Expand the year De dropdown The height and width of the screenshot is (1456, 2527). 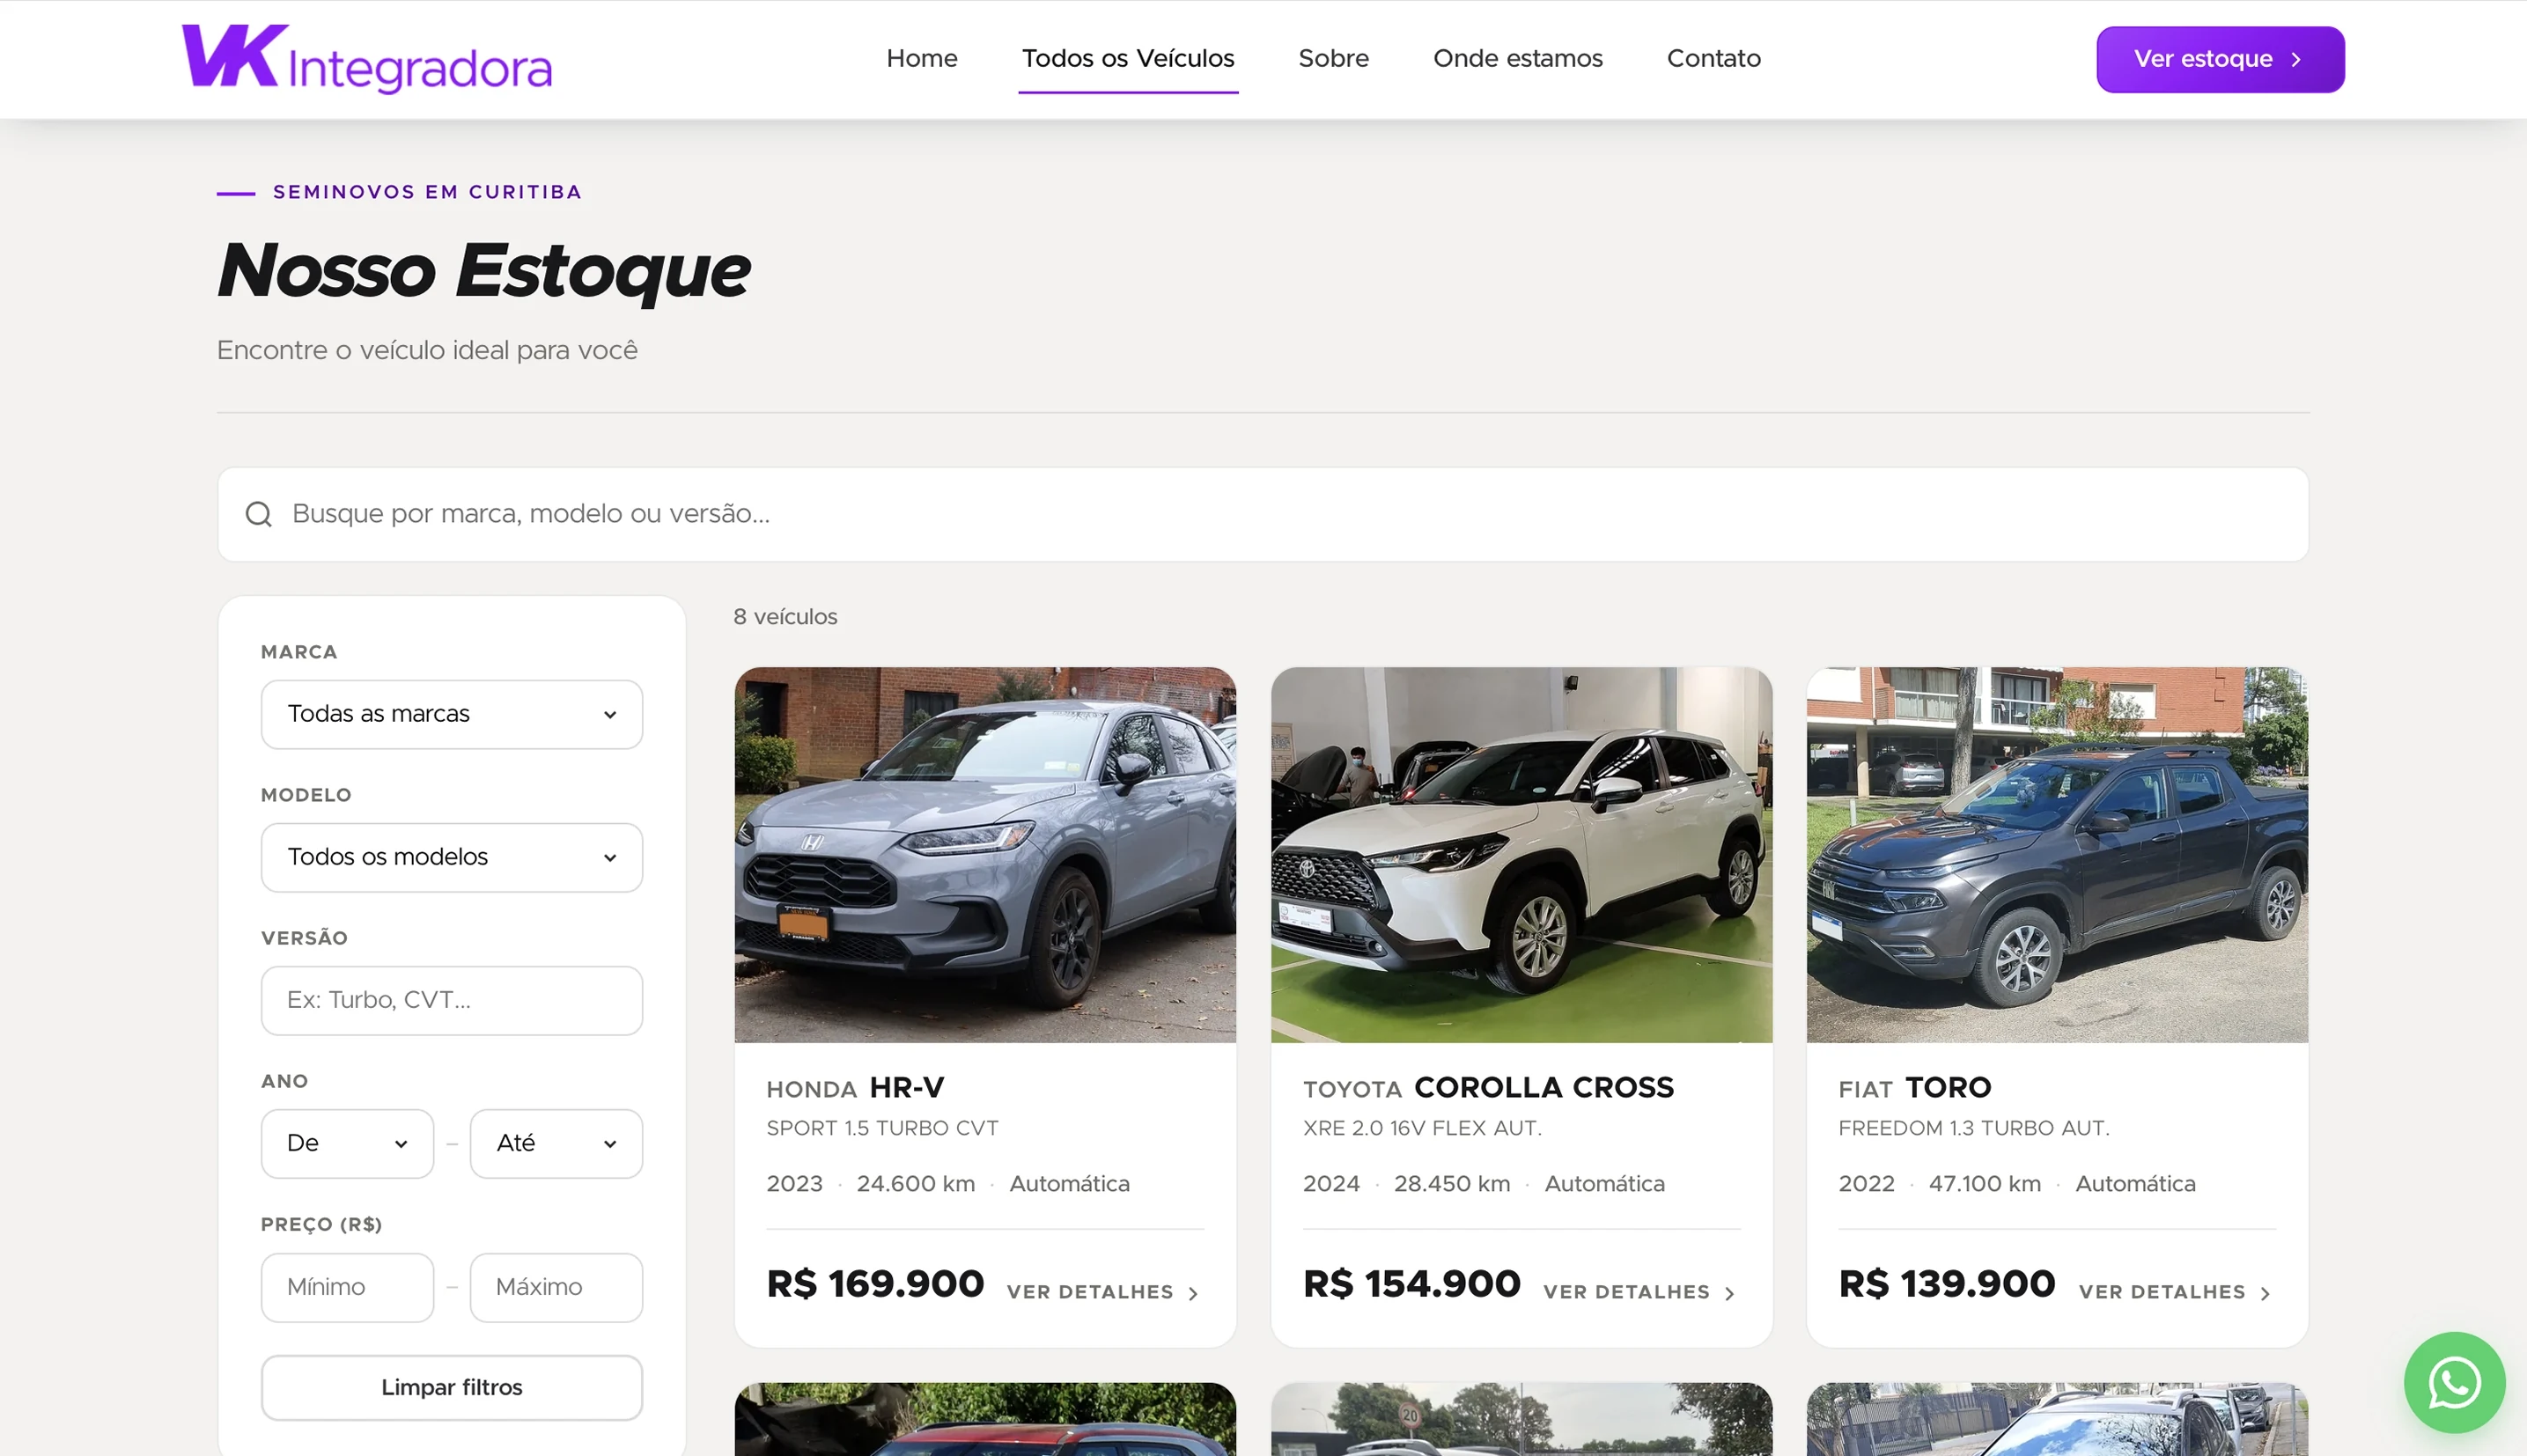347,1143
